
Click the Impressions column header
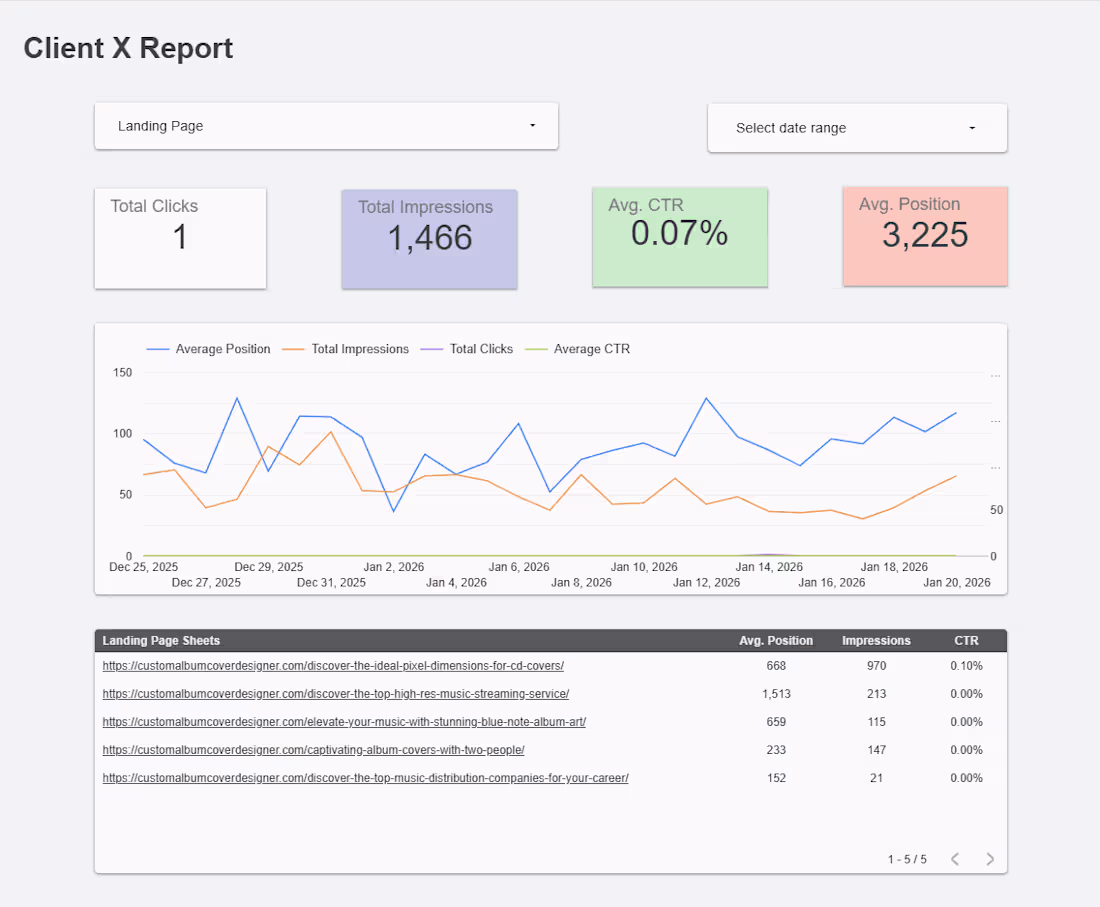click(x=876, y=640)
